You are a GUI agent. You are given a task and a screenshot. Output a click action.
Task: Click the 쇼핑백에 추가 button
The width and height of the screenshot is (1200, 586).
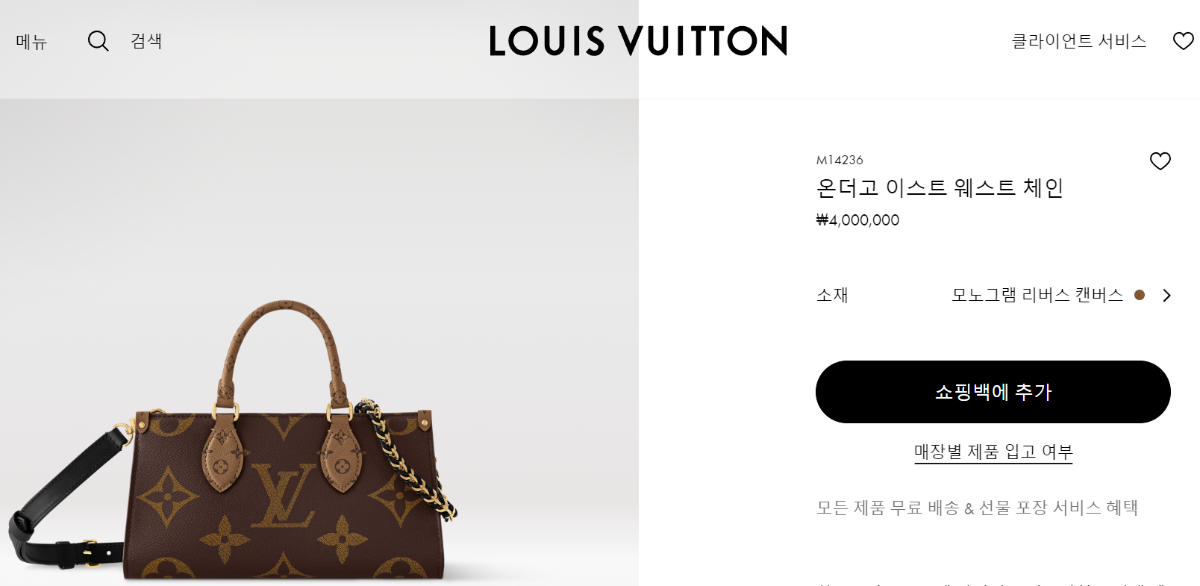tap(993, 392)
